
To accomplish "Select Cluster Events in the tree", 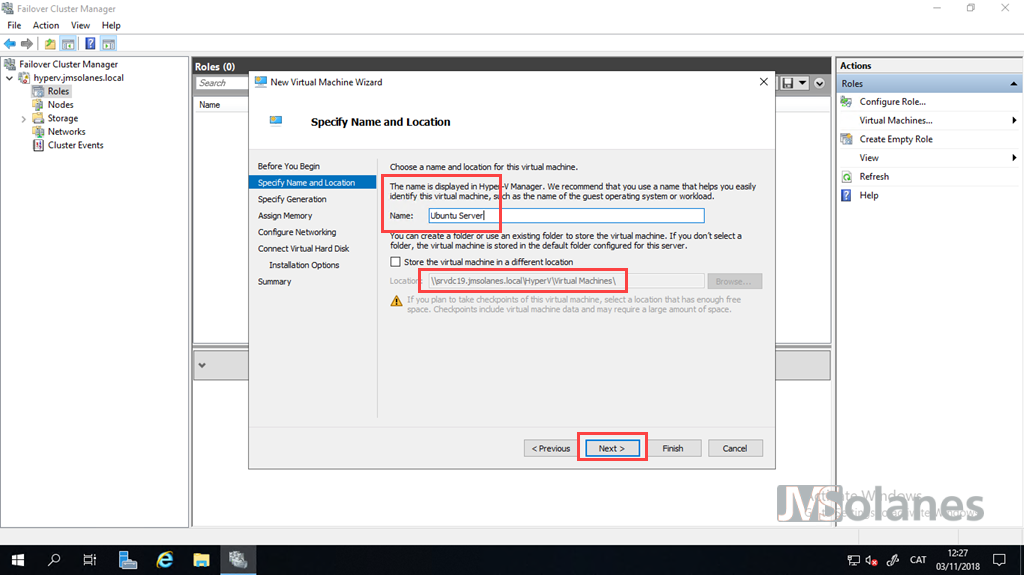I will tap(75, 146).
